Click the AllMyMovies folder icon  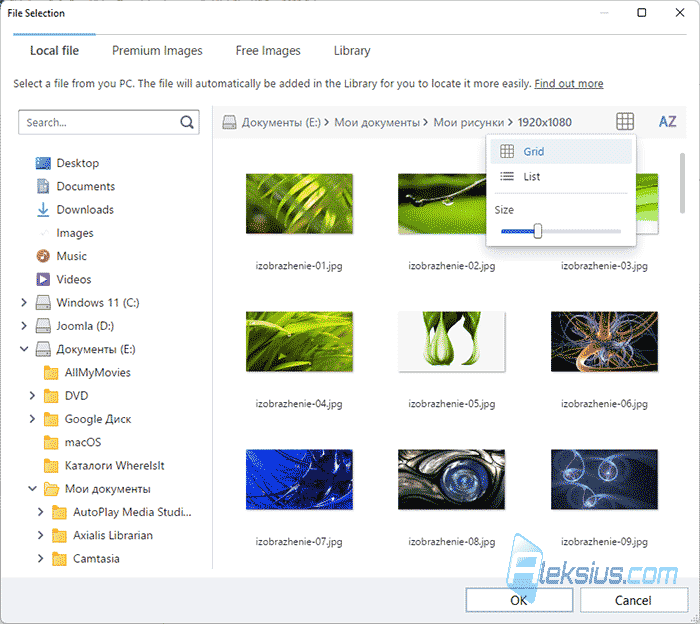coord(51,373)
